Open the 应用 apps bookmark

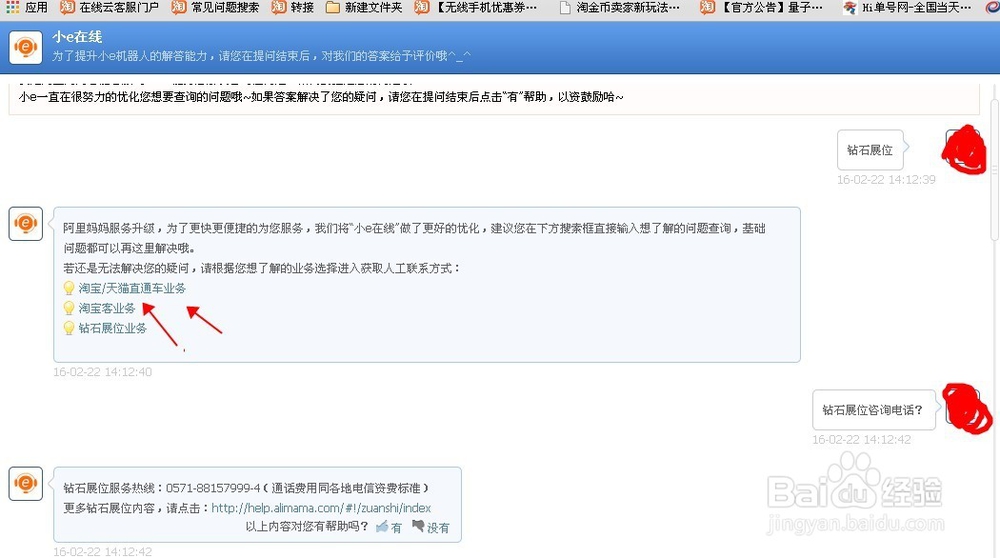(x=27, y=8)
